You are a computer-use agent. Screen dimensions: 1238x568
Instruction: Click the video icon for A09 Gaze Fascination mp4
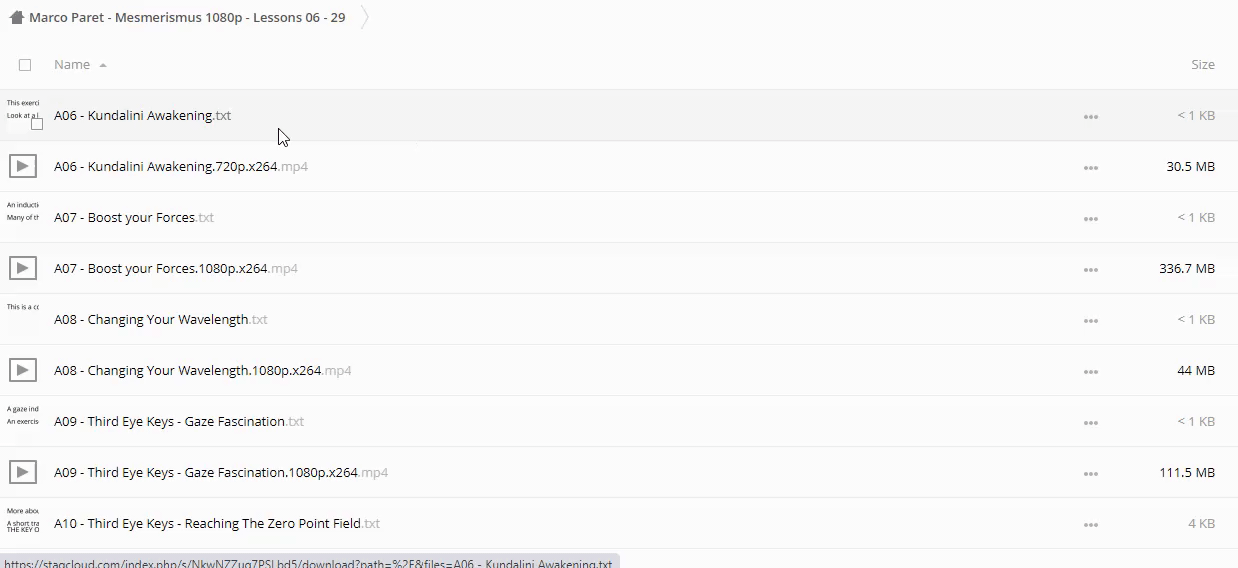coord(22,472)
